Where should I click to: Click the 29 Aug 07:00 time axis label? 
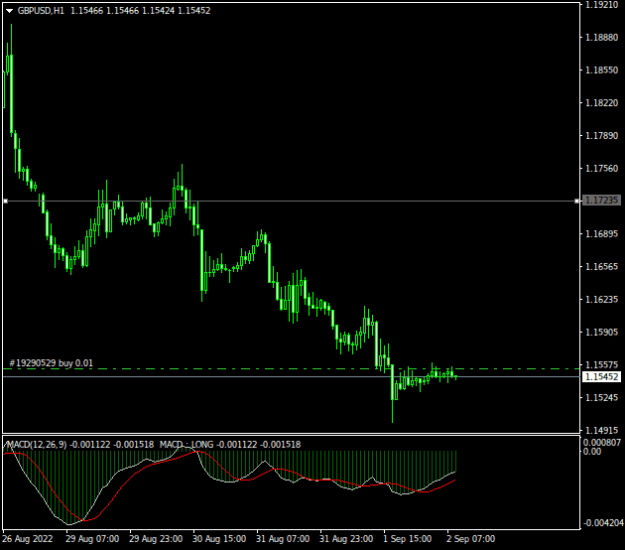92,539
